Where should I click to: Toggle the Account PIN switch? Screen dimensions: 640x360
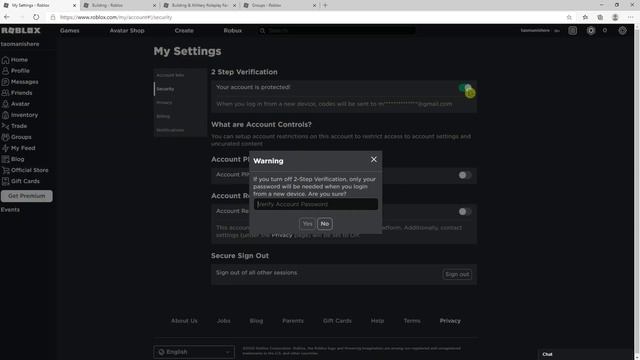(464, 175)
